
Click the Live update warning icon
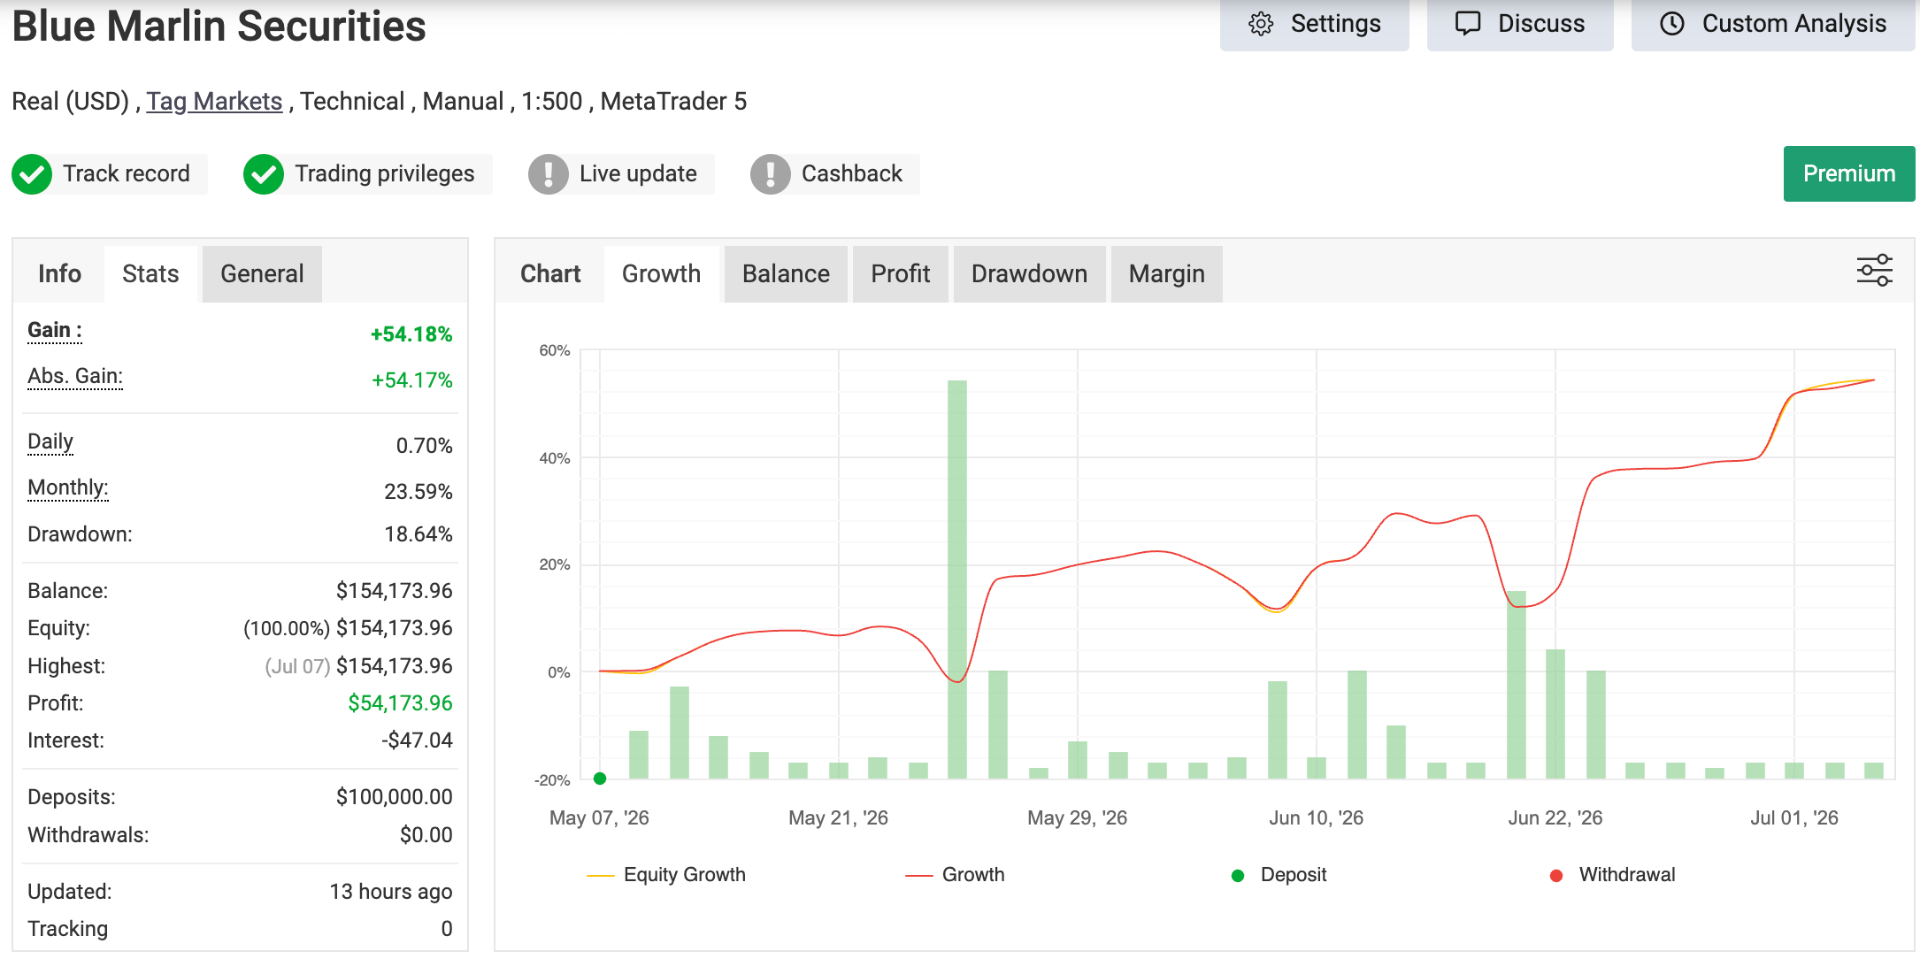548,174
